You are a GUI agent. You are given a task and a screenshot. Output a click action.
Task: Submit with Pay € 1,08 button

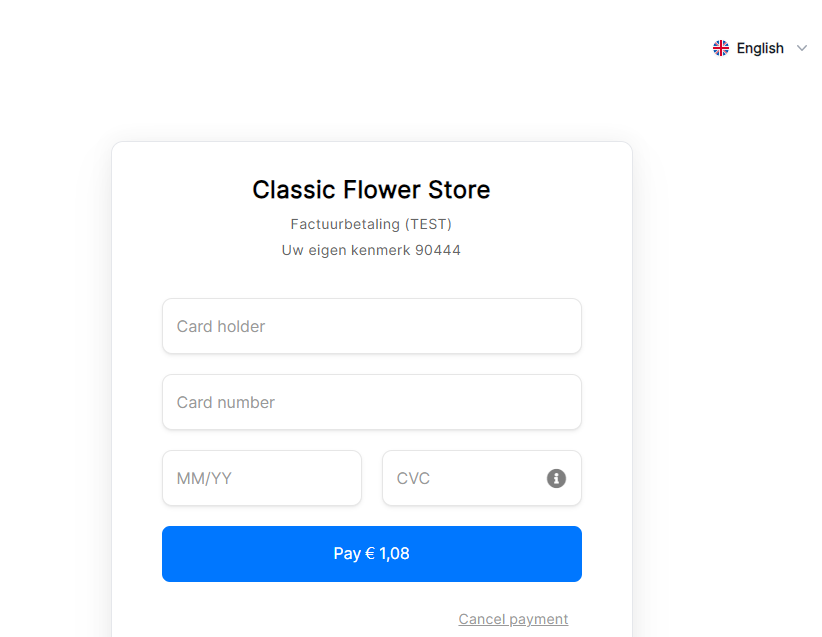coord(372,554)
